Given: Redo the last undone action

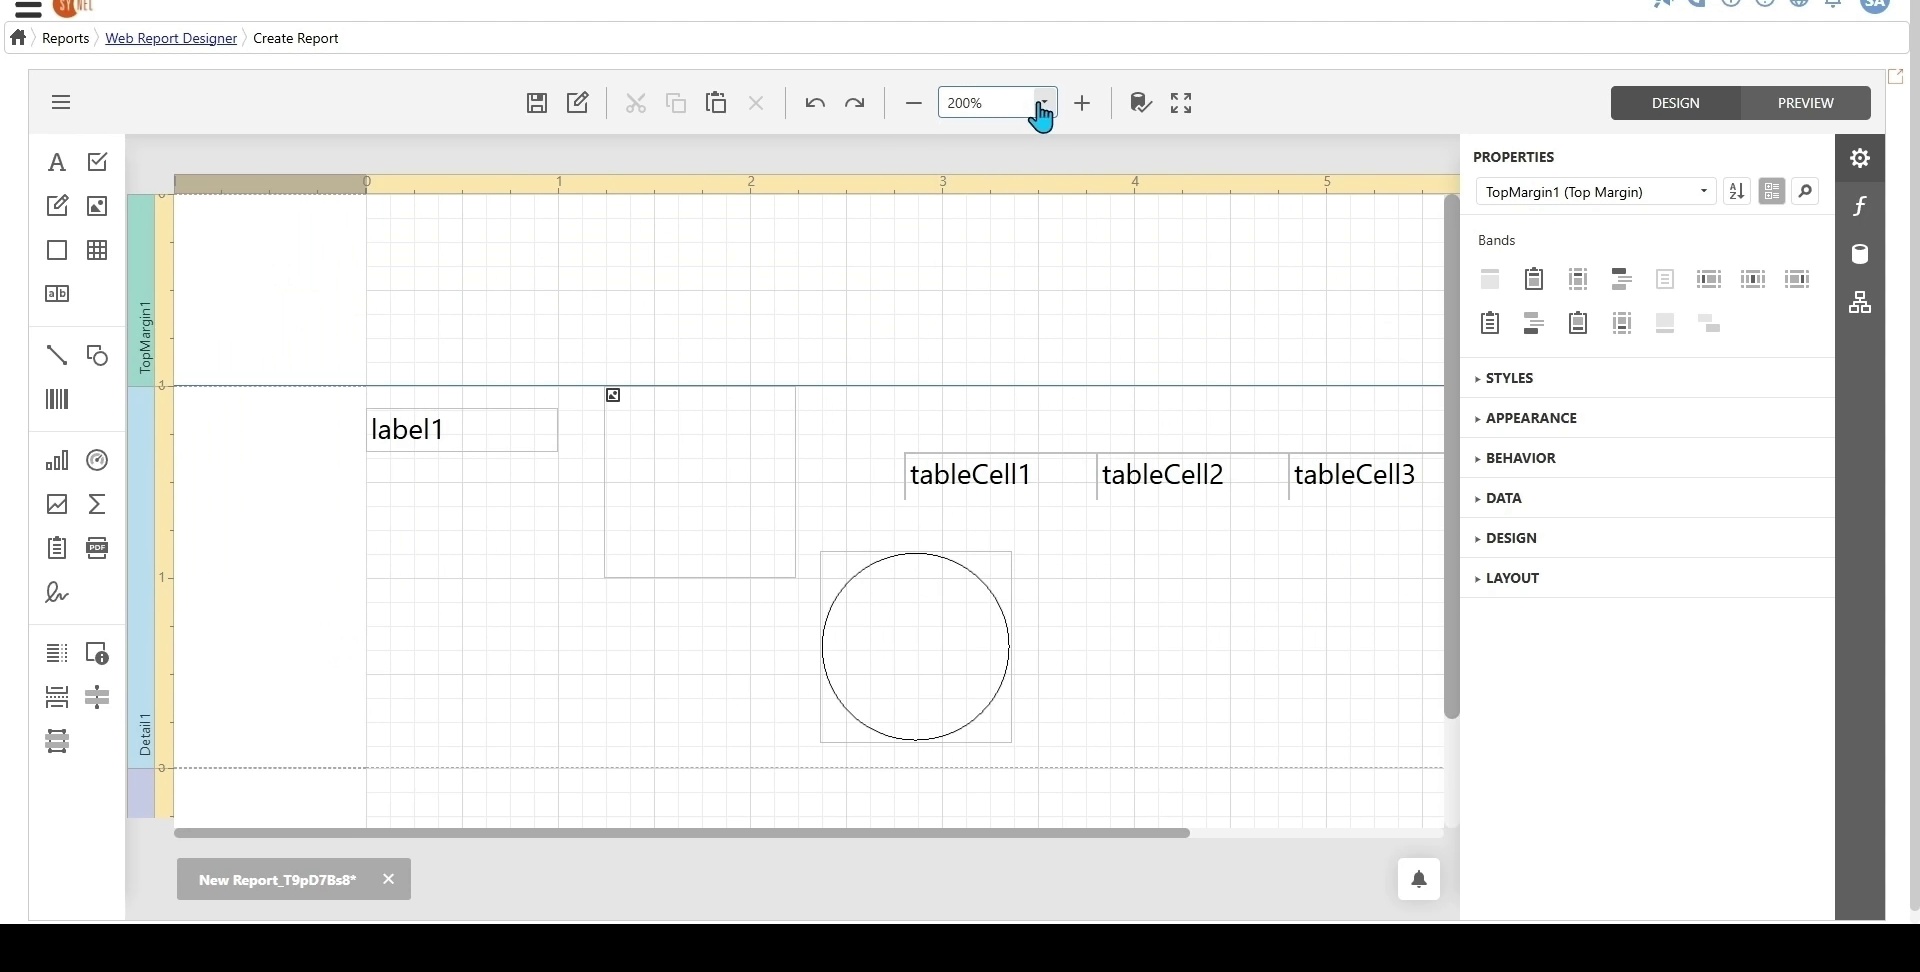Looking at the screenshot, I should pyautogui.click(x=855, y=103).
